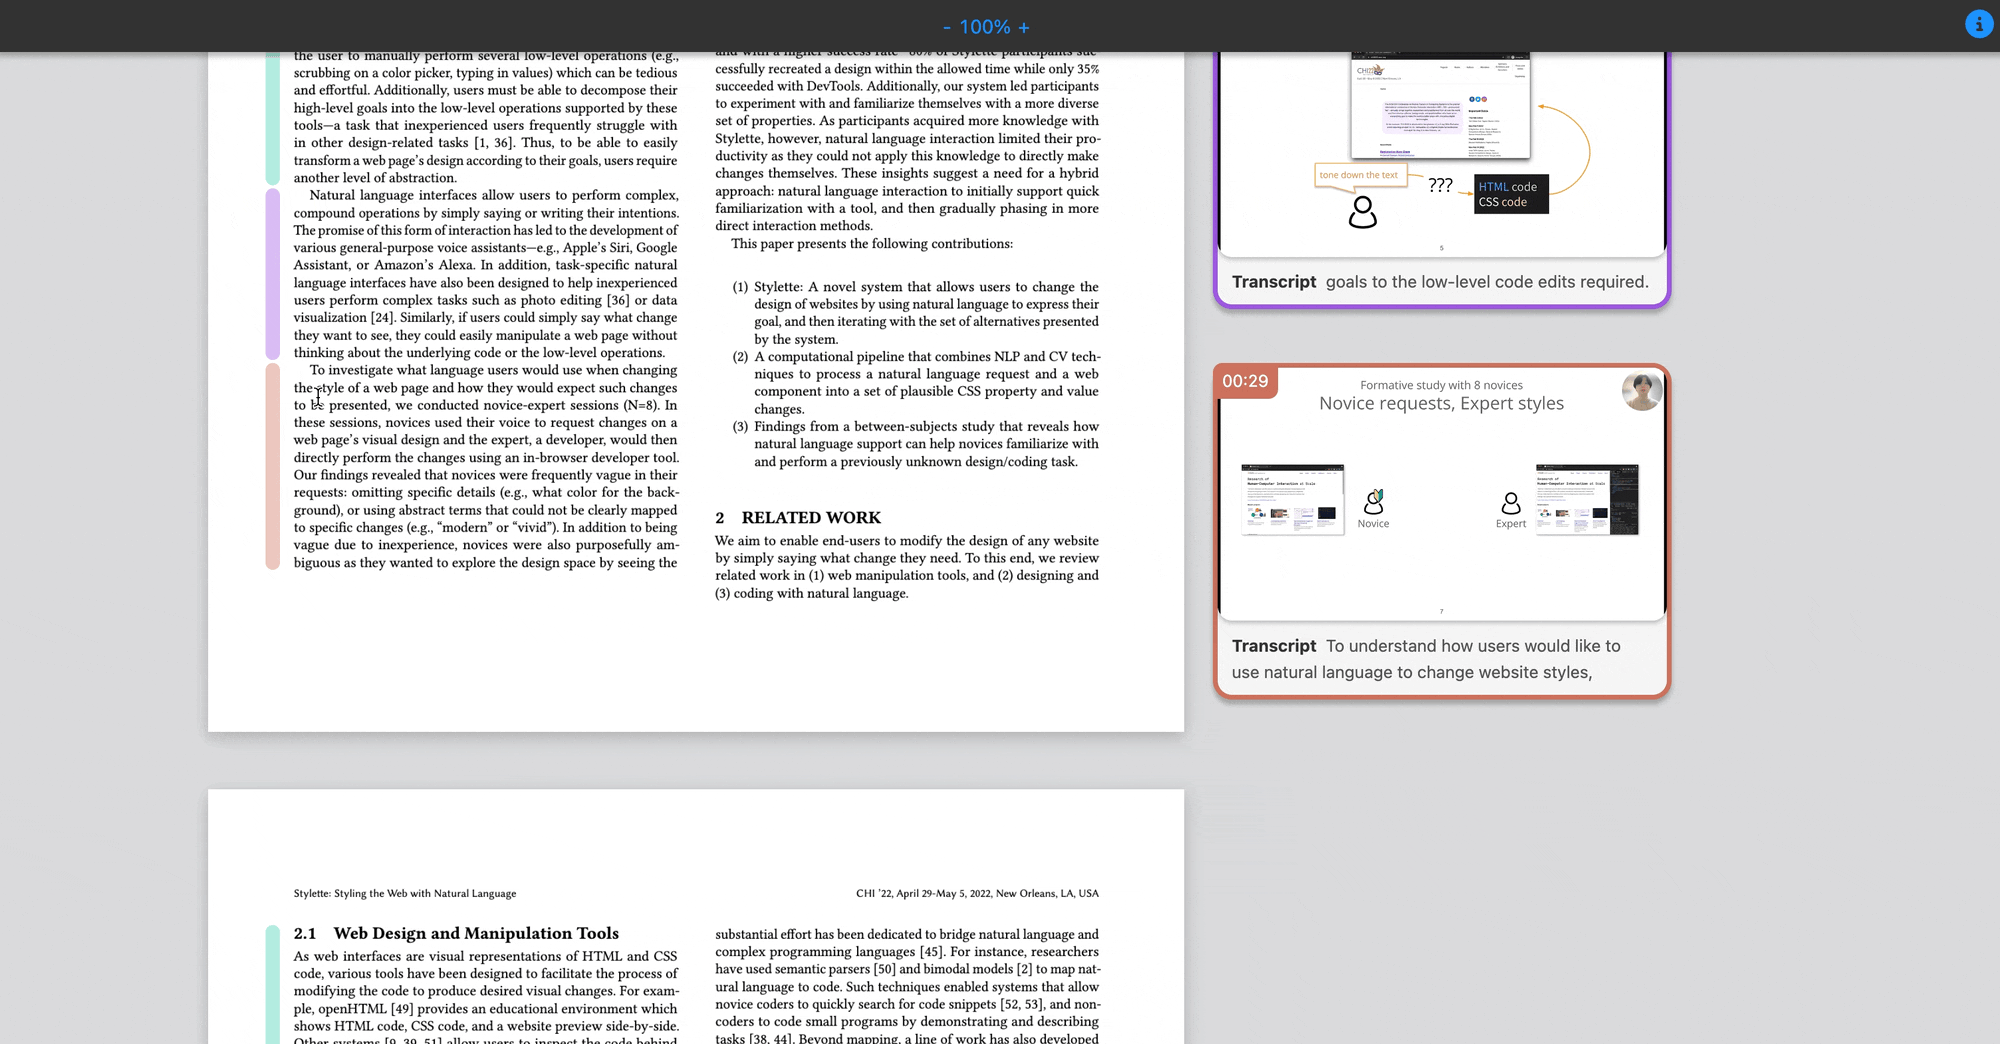
Task: Click the Novice user icon in slide
Action: pos(1374,502)
